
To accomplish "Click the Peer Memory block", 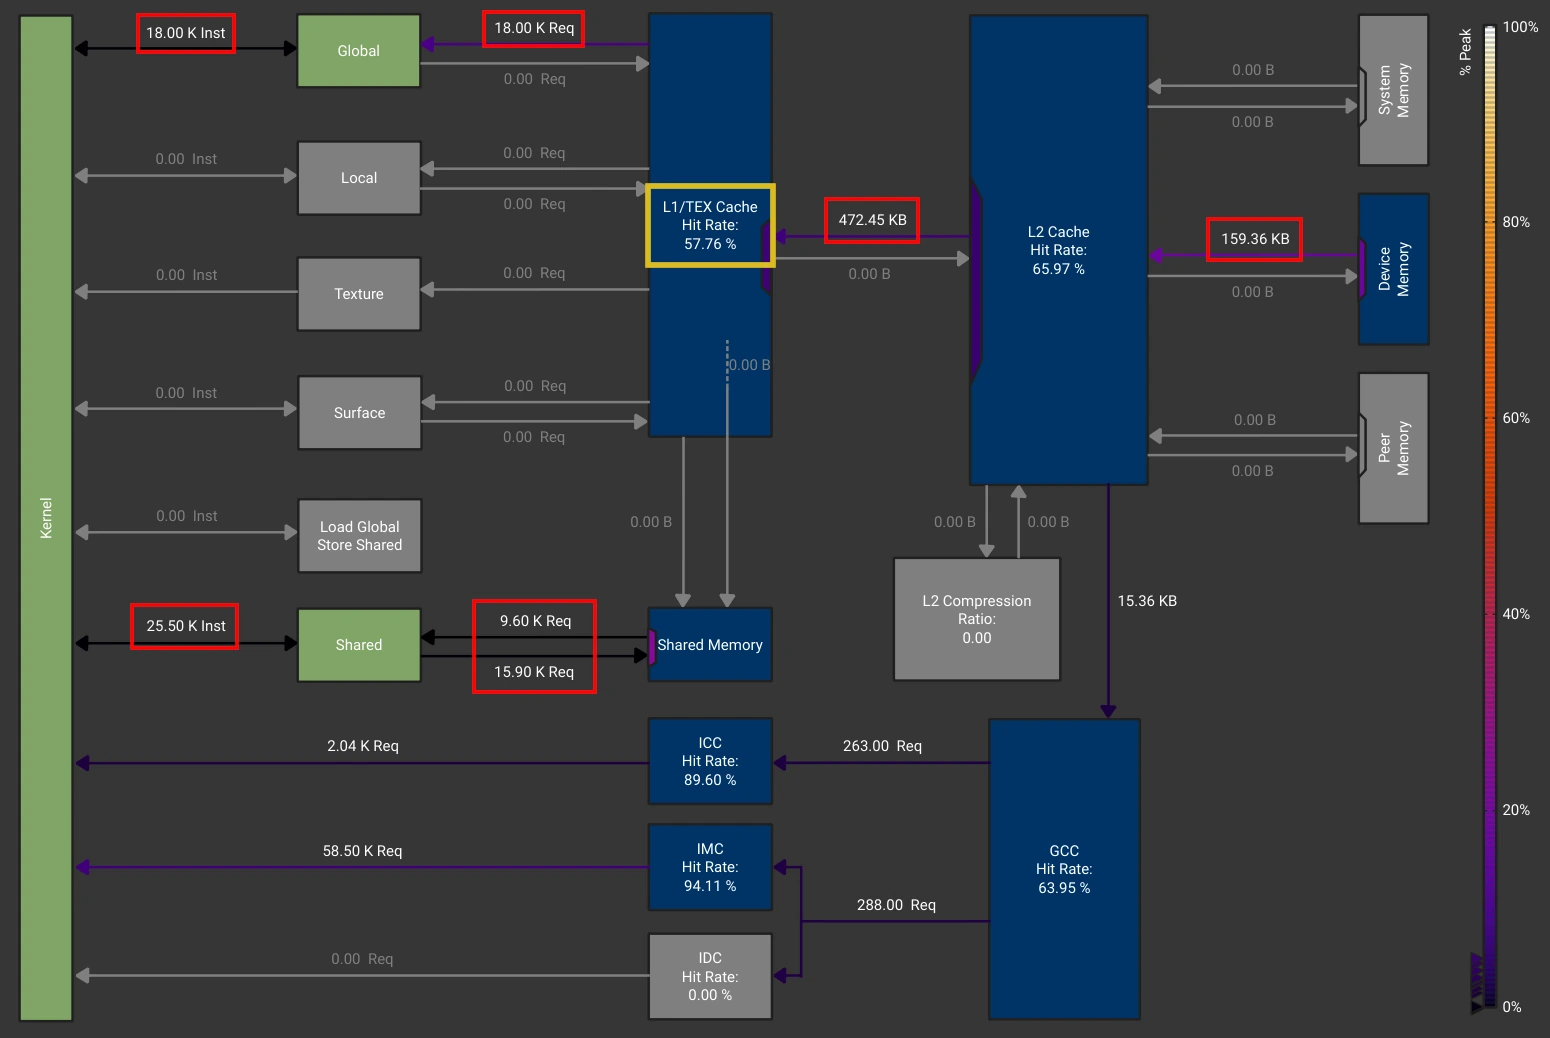I will [x=1393, y=448].
